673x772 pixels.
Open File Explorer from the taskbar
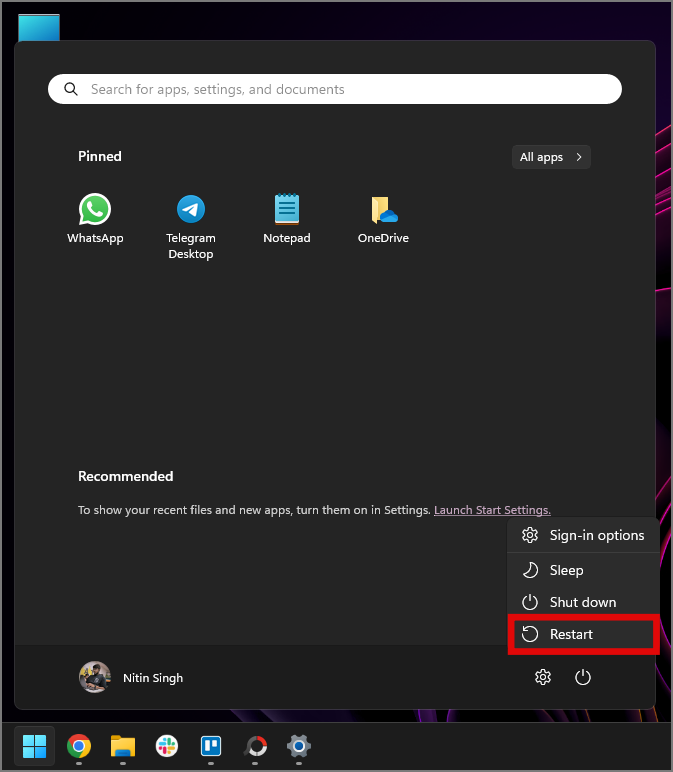point(123,746)
